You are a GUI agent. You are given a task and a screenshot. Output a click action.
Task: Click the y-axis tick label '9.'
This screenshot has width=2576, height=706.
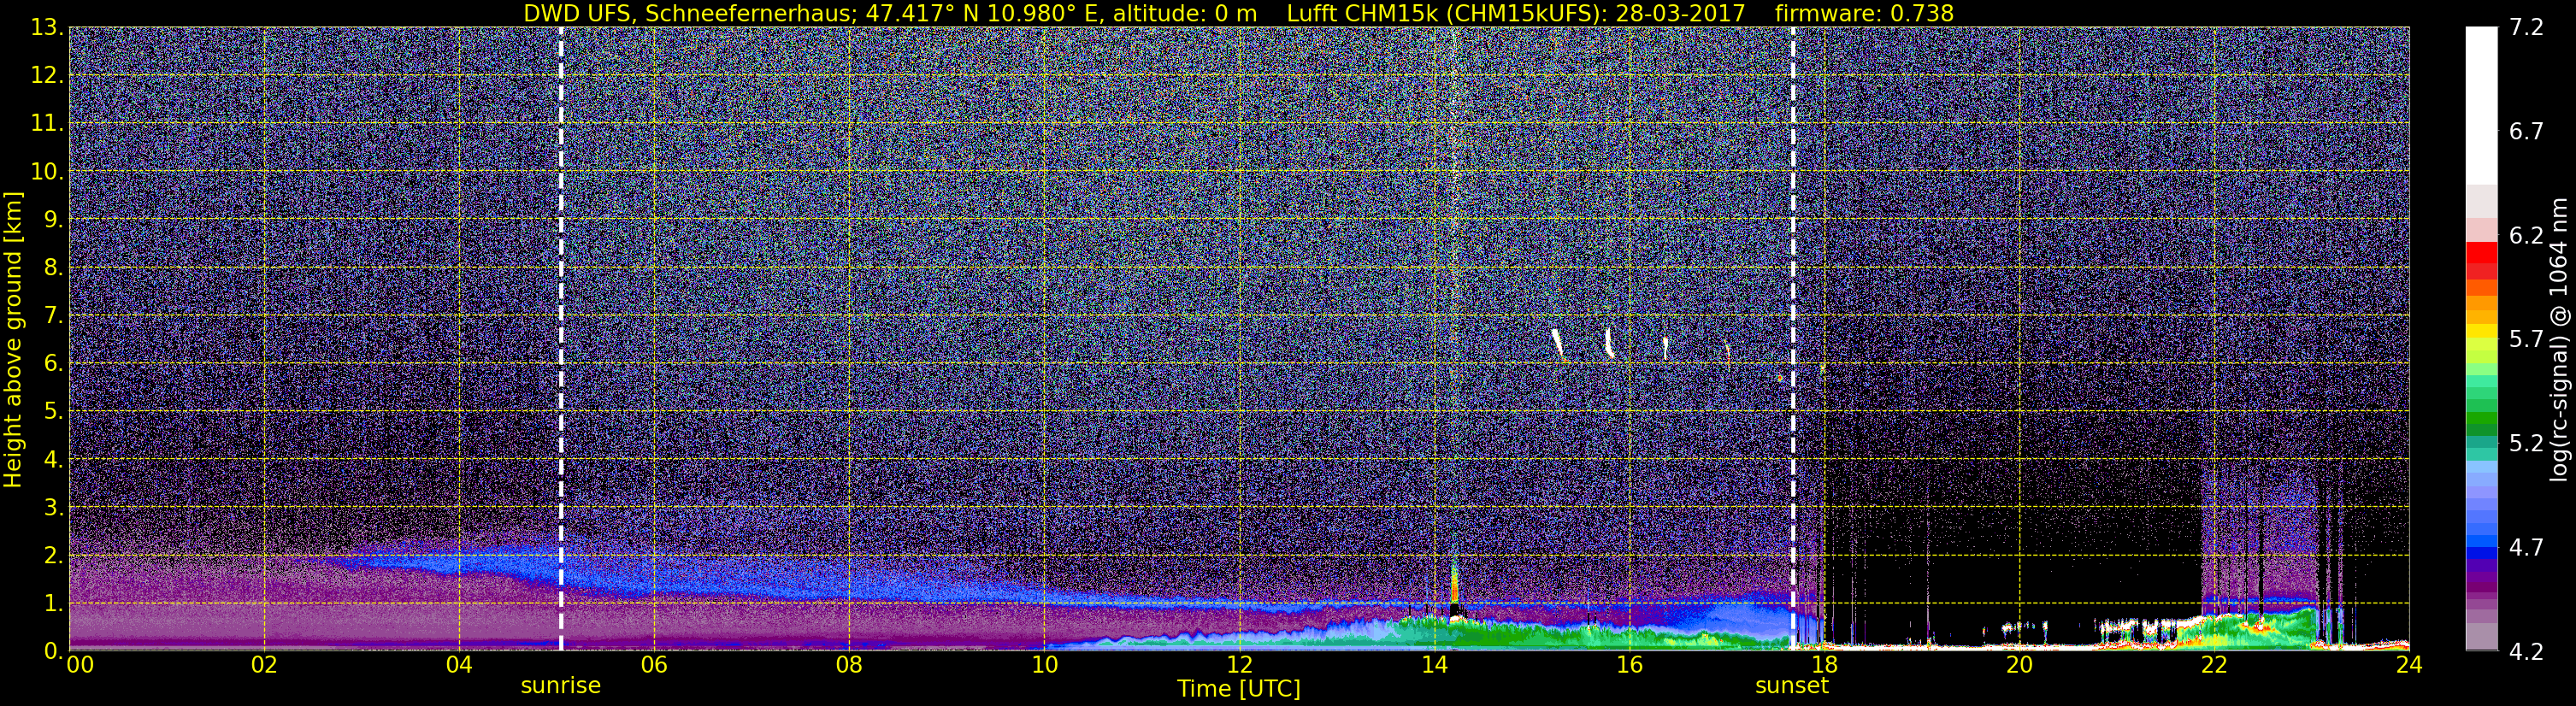pyautogui.click(x=53, y=220)
